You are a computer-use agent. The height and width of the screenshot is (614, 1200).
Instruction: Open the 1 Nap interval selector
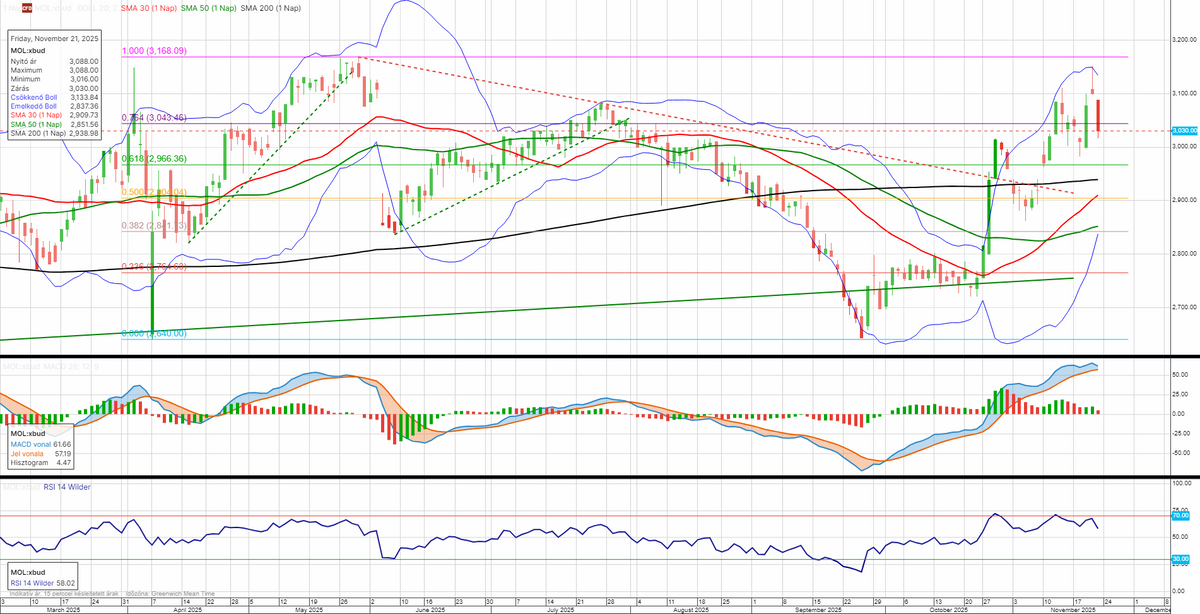pyautogui.click(x=9, y=7)
